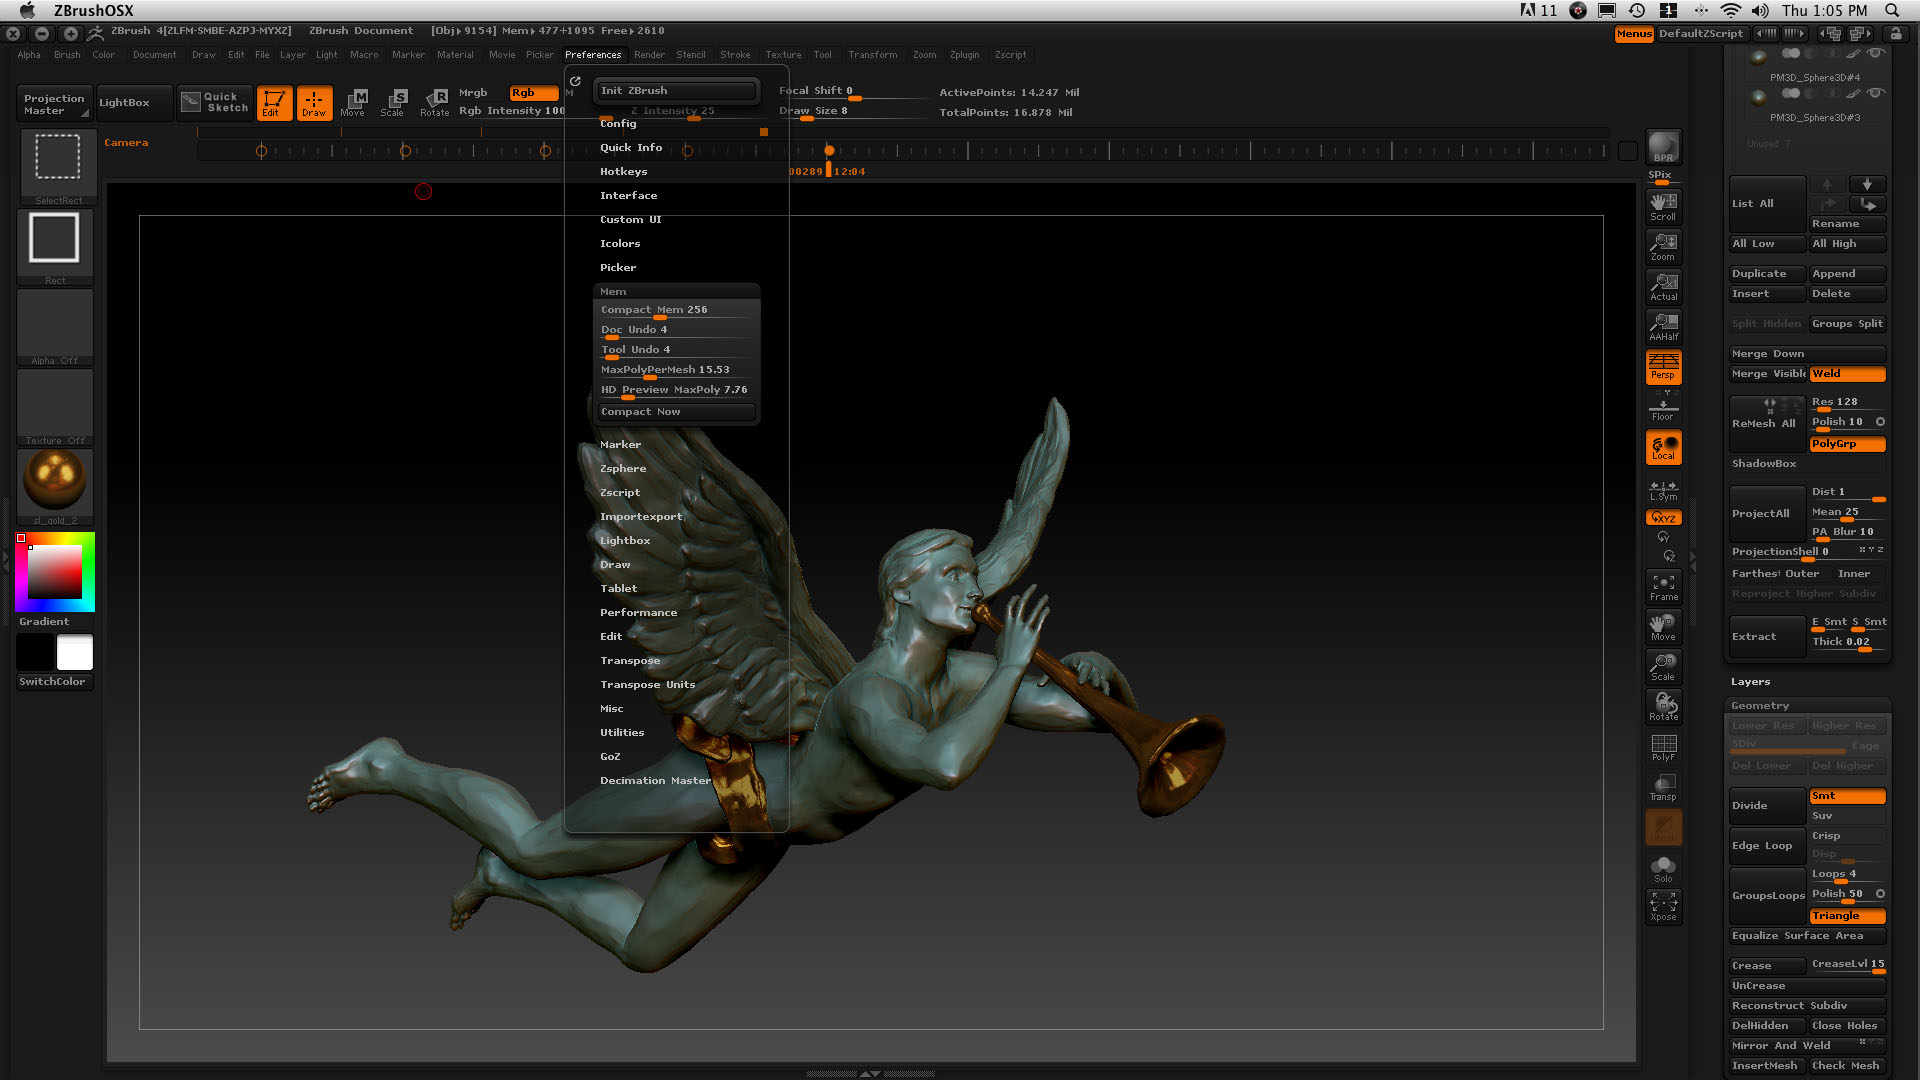Activate the Rotate mode toolbar icon

pyautogui.click(x=434, y=102)
